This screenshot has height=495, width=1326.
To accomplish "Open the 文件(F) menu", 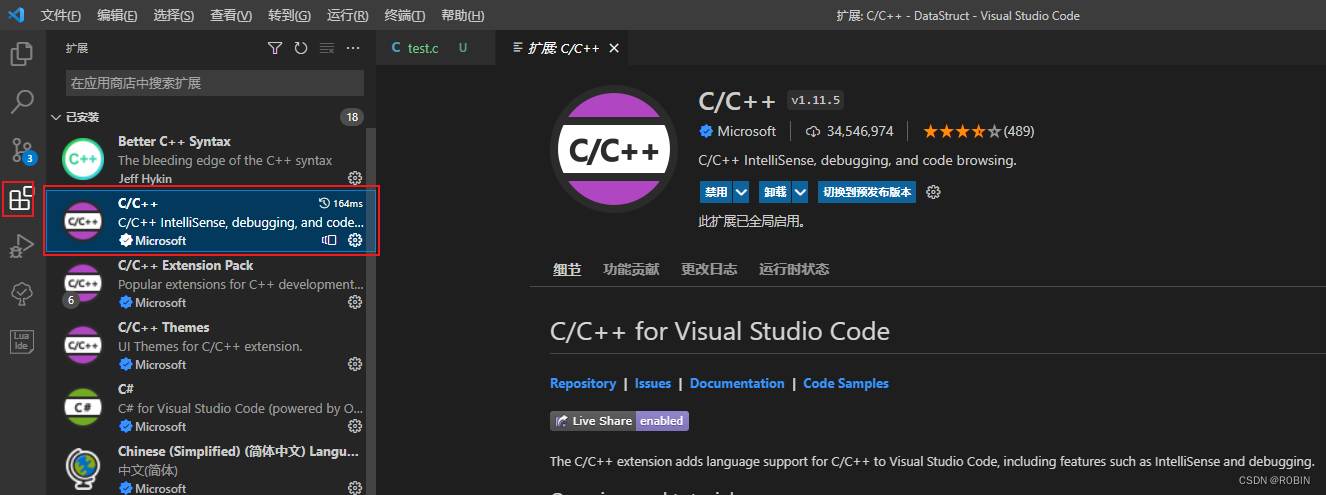I will pos(61,16).
